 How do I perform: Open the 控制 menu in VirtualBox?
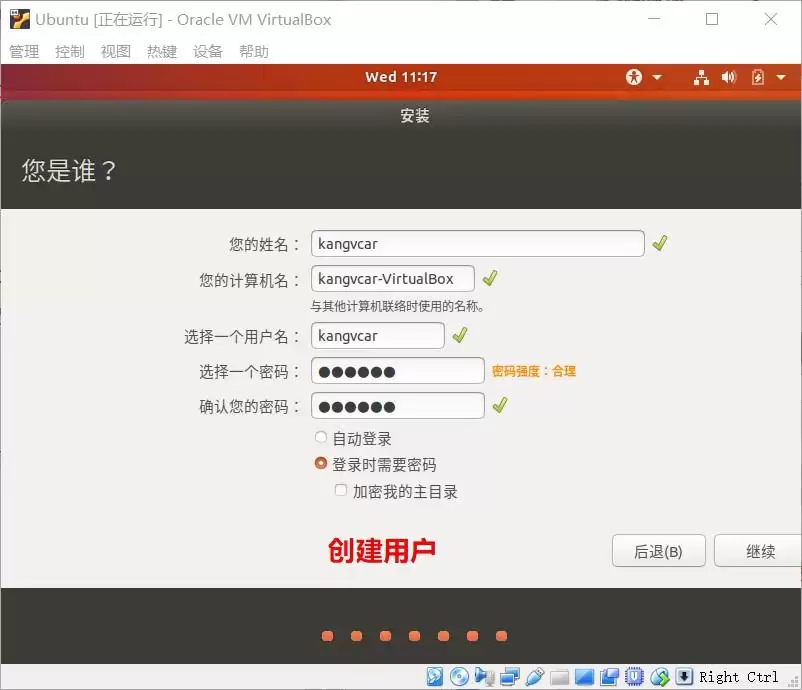click(x=69, y=51)
